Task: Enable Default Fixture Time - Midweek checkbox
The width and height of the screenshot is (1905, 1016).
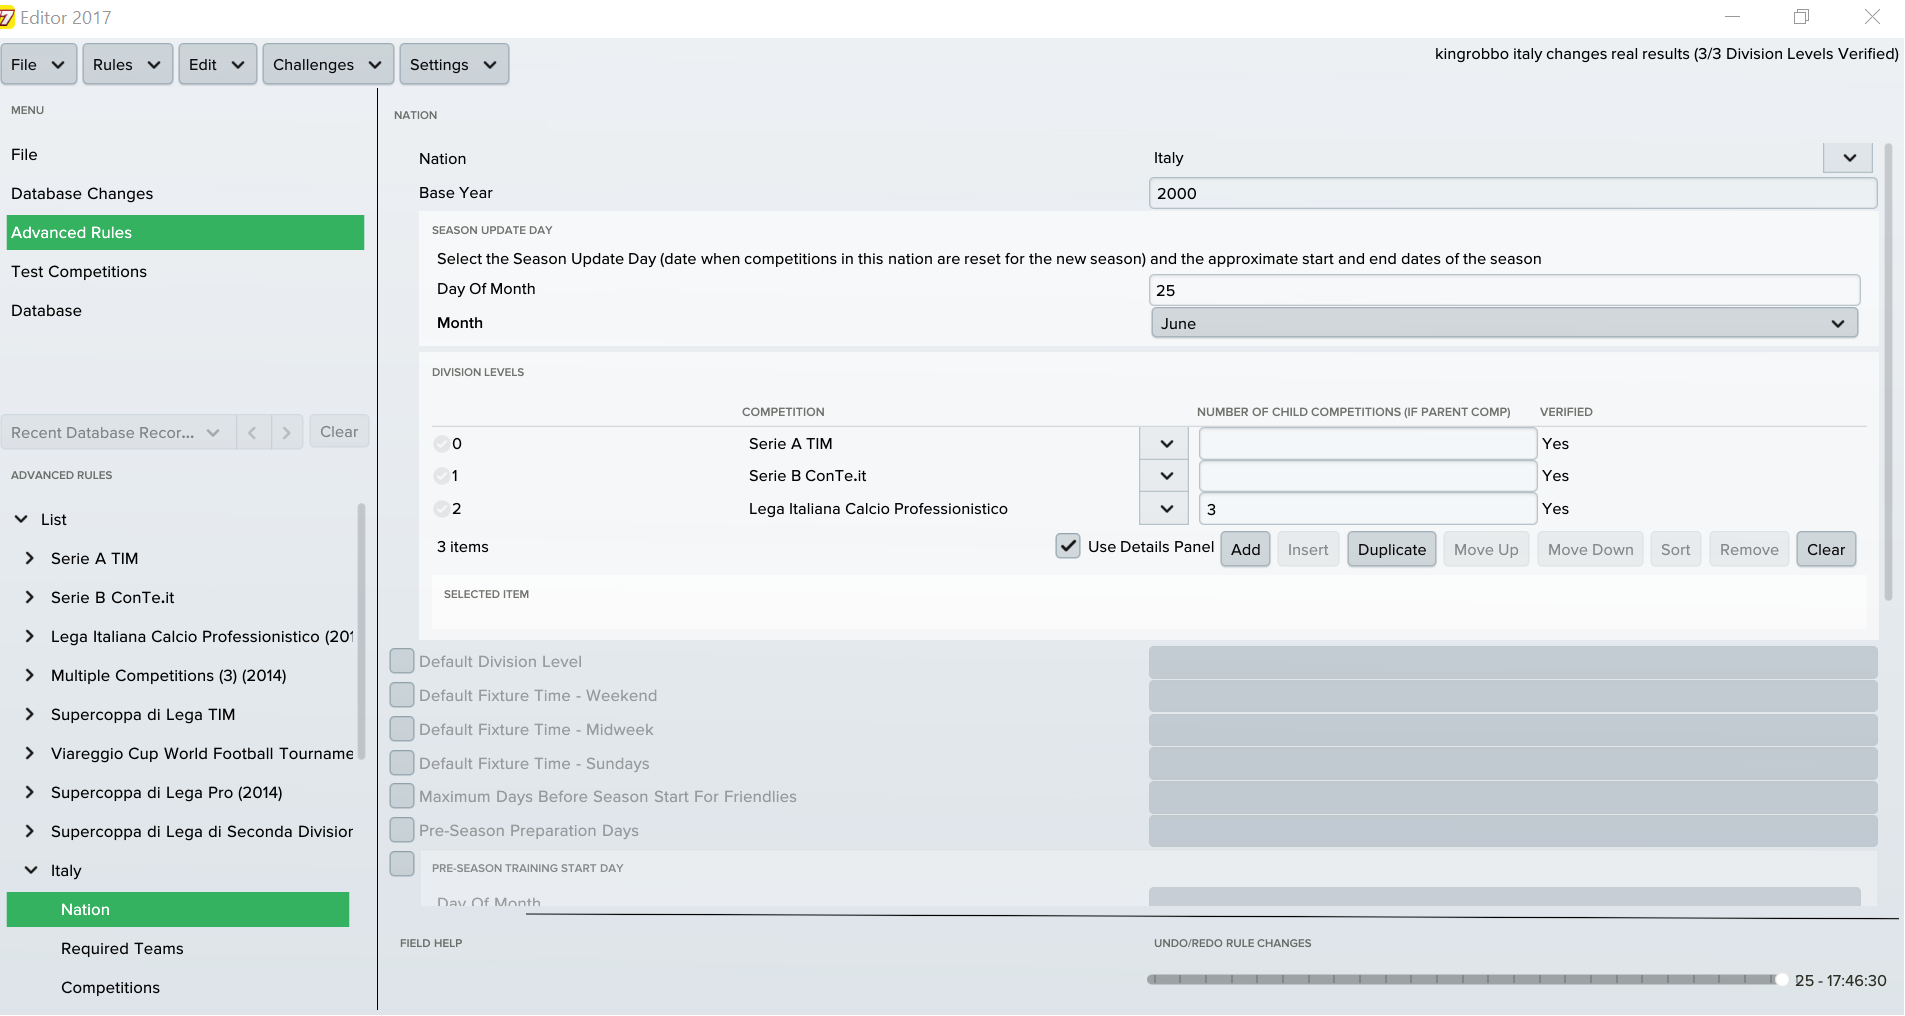Action: (402, 729)
